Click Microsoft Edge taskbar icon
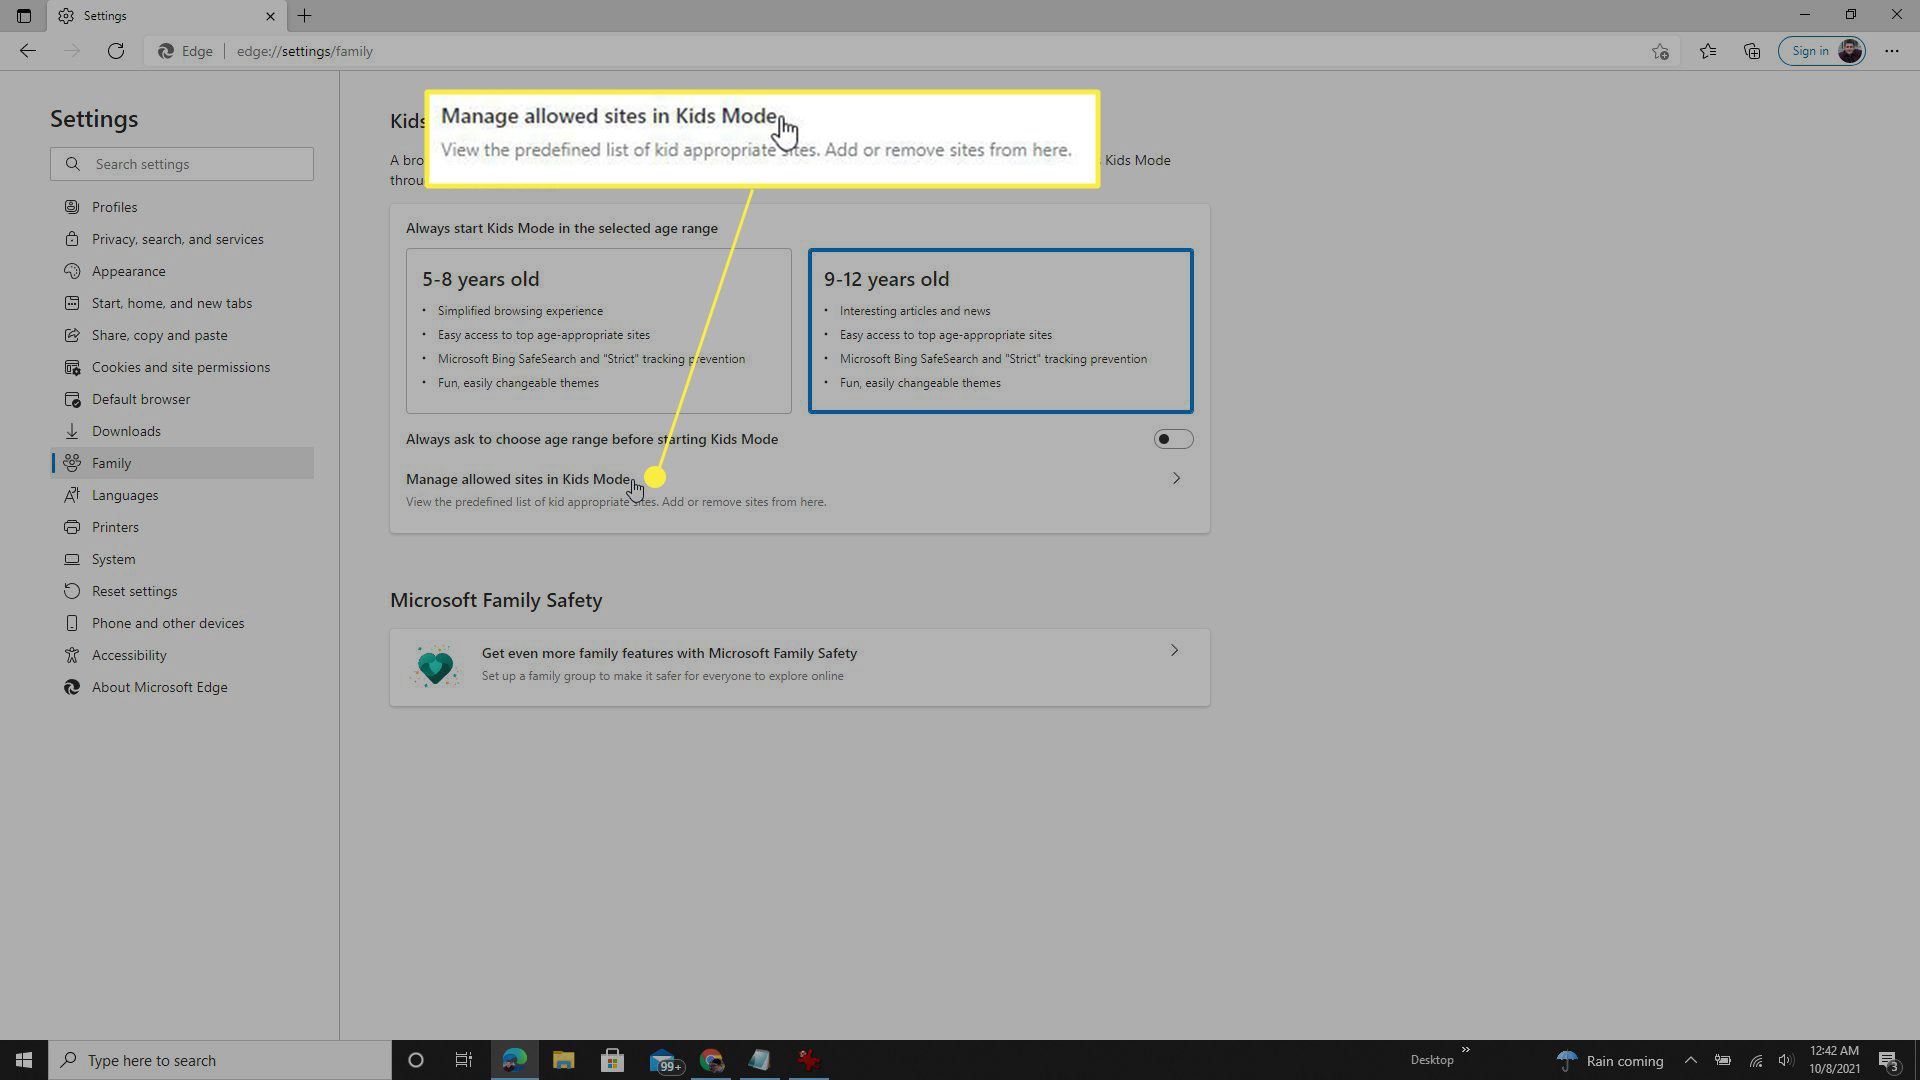The height and width of the screenshot is (1080, 1920). pos(514,1060)
